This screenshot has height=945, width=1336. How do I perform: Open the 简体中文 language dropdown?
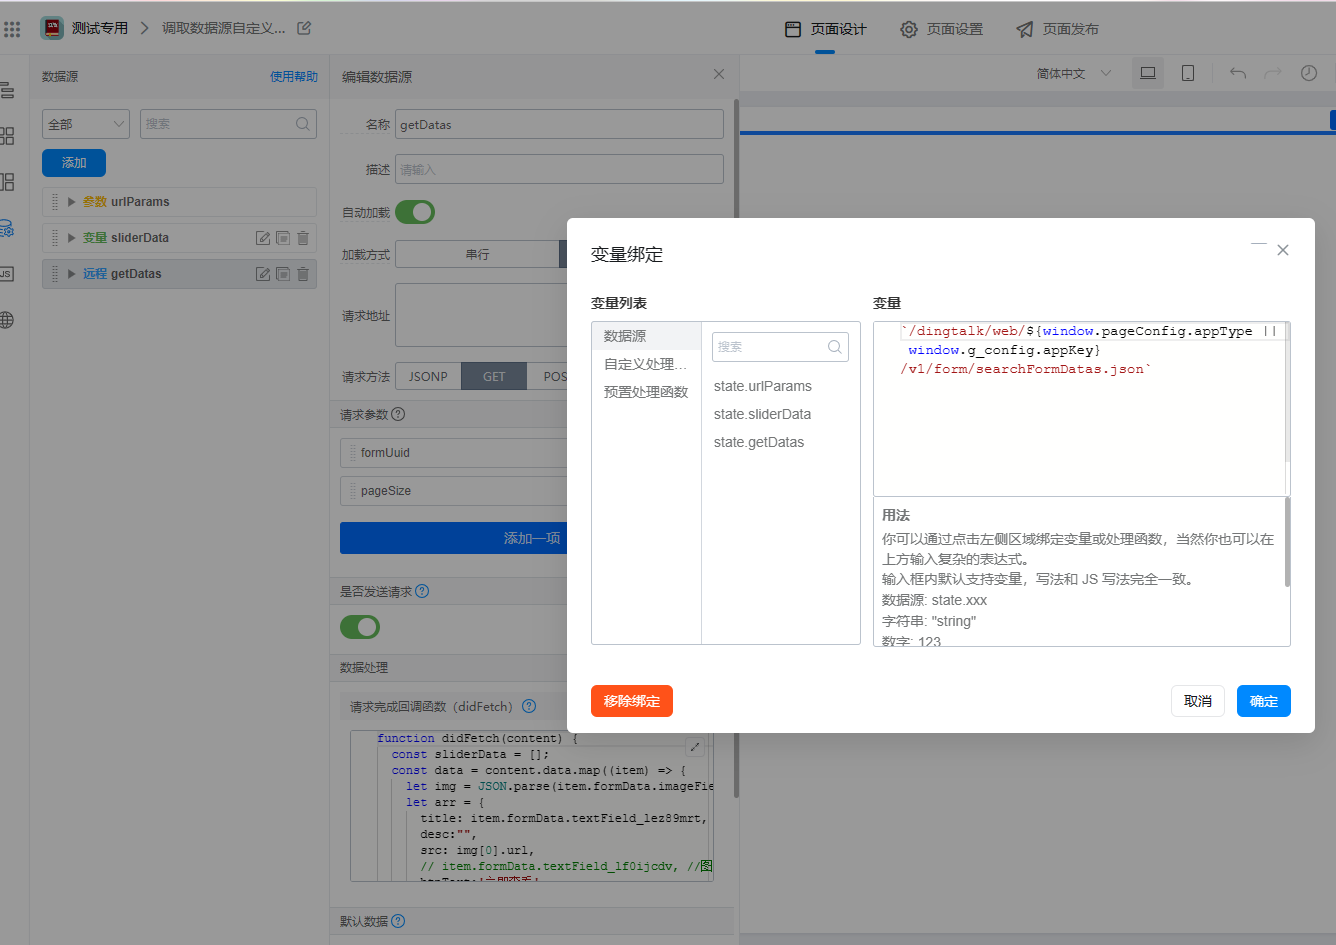click(x=1074, y=73)
